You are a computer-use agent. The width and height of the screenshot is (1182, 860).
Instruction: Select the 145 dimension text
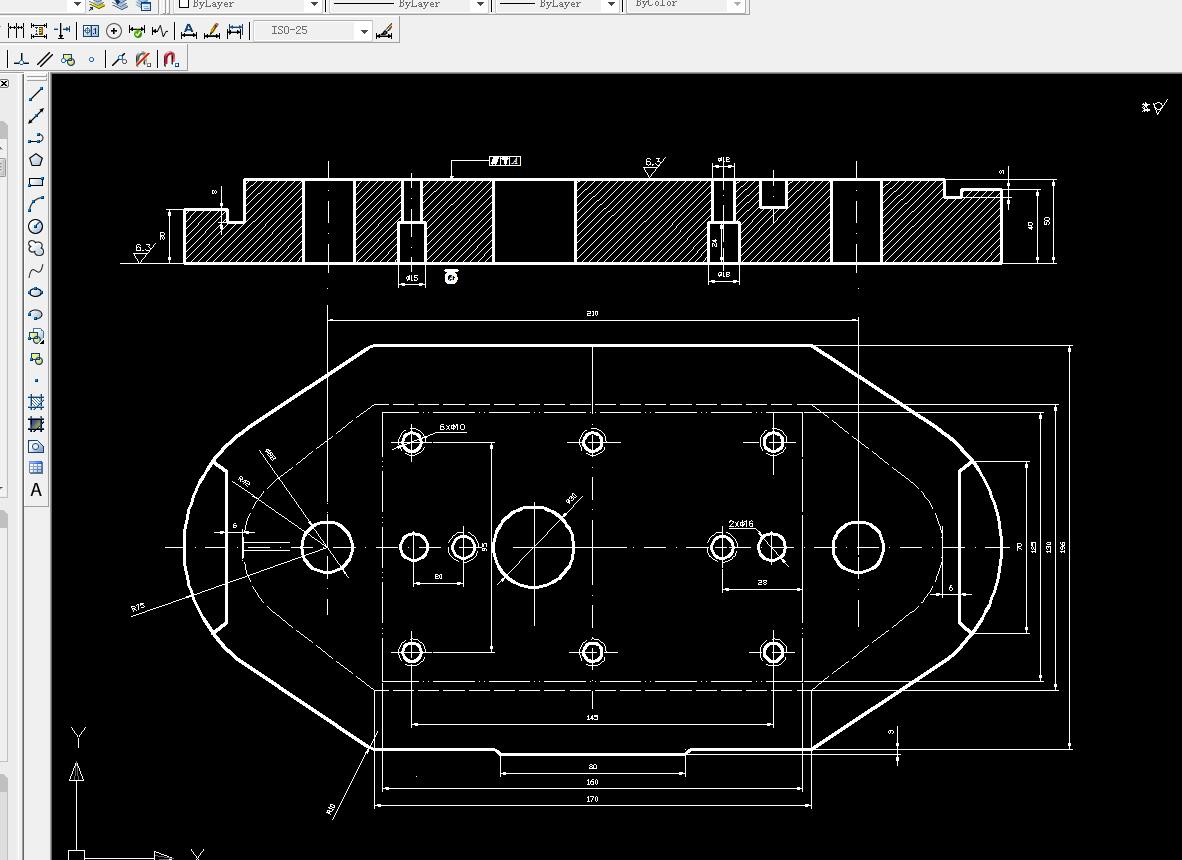tap(593, 718)
